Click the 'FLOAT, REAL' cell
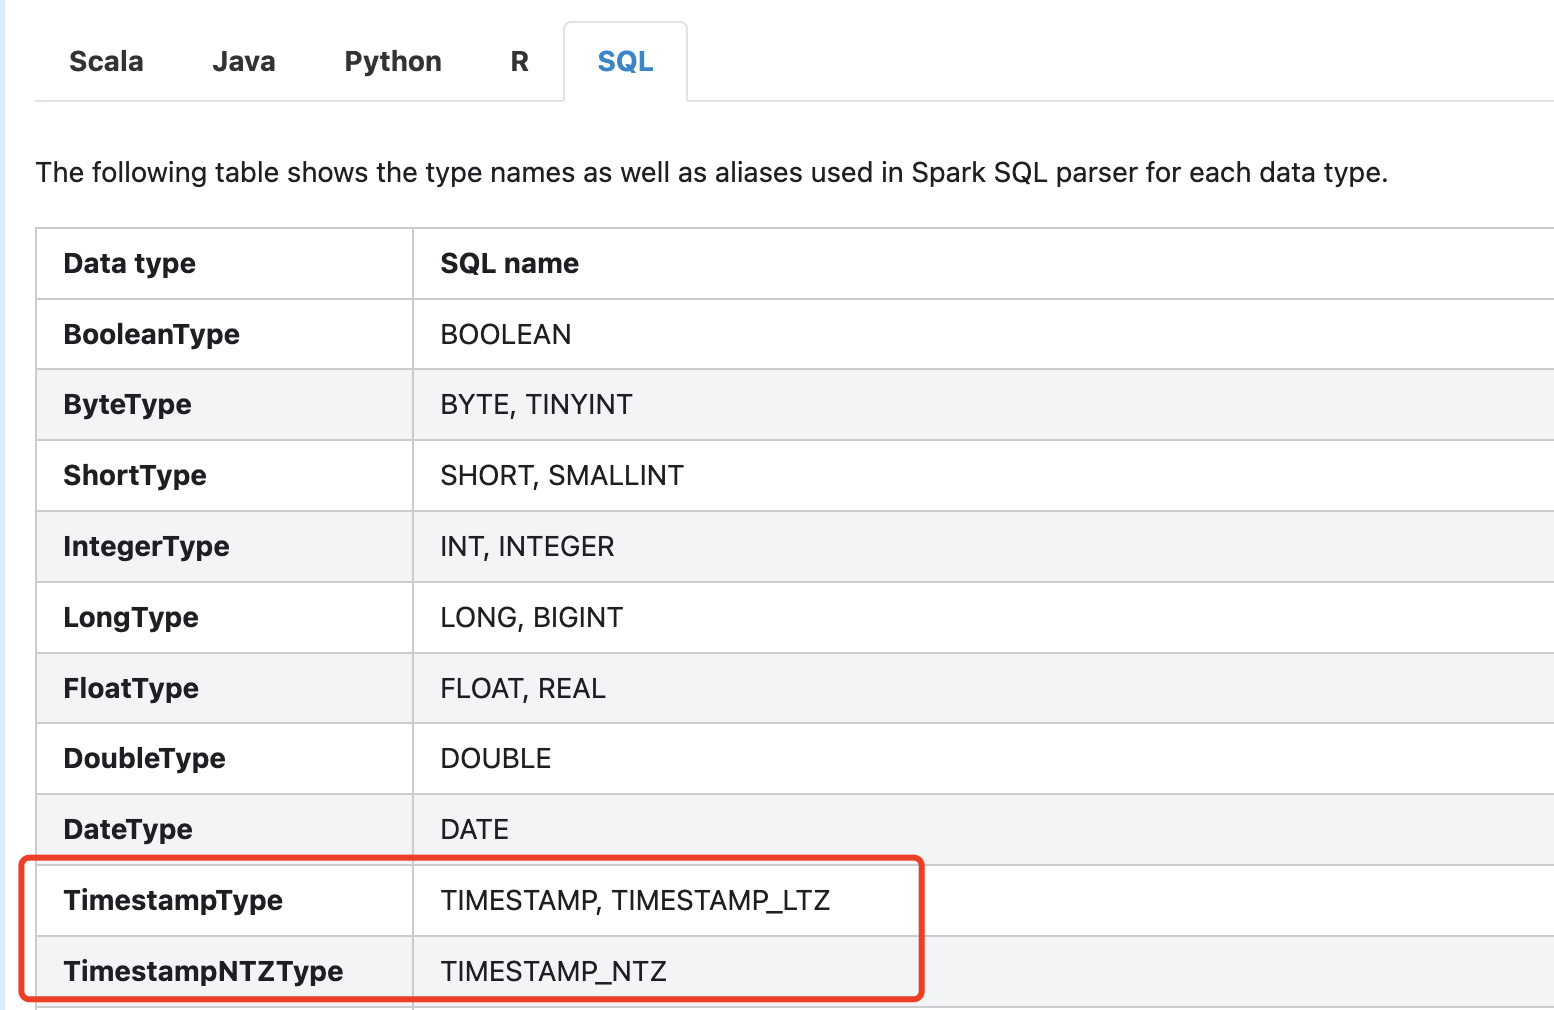Viewport: 1554px width, 1010px height. pyautogui.click(x=523, y=689)
